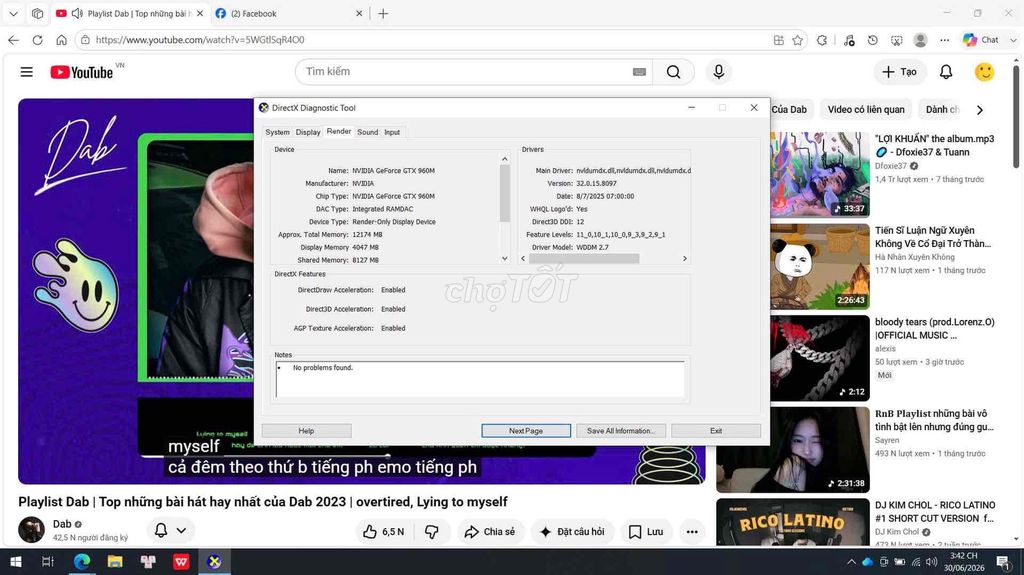Image resolution: width=1024 pixels, height=575 pixels.
Task: Click the Device list scroll up arrow
Action: (x=504, y=159)
